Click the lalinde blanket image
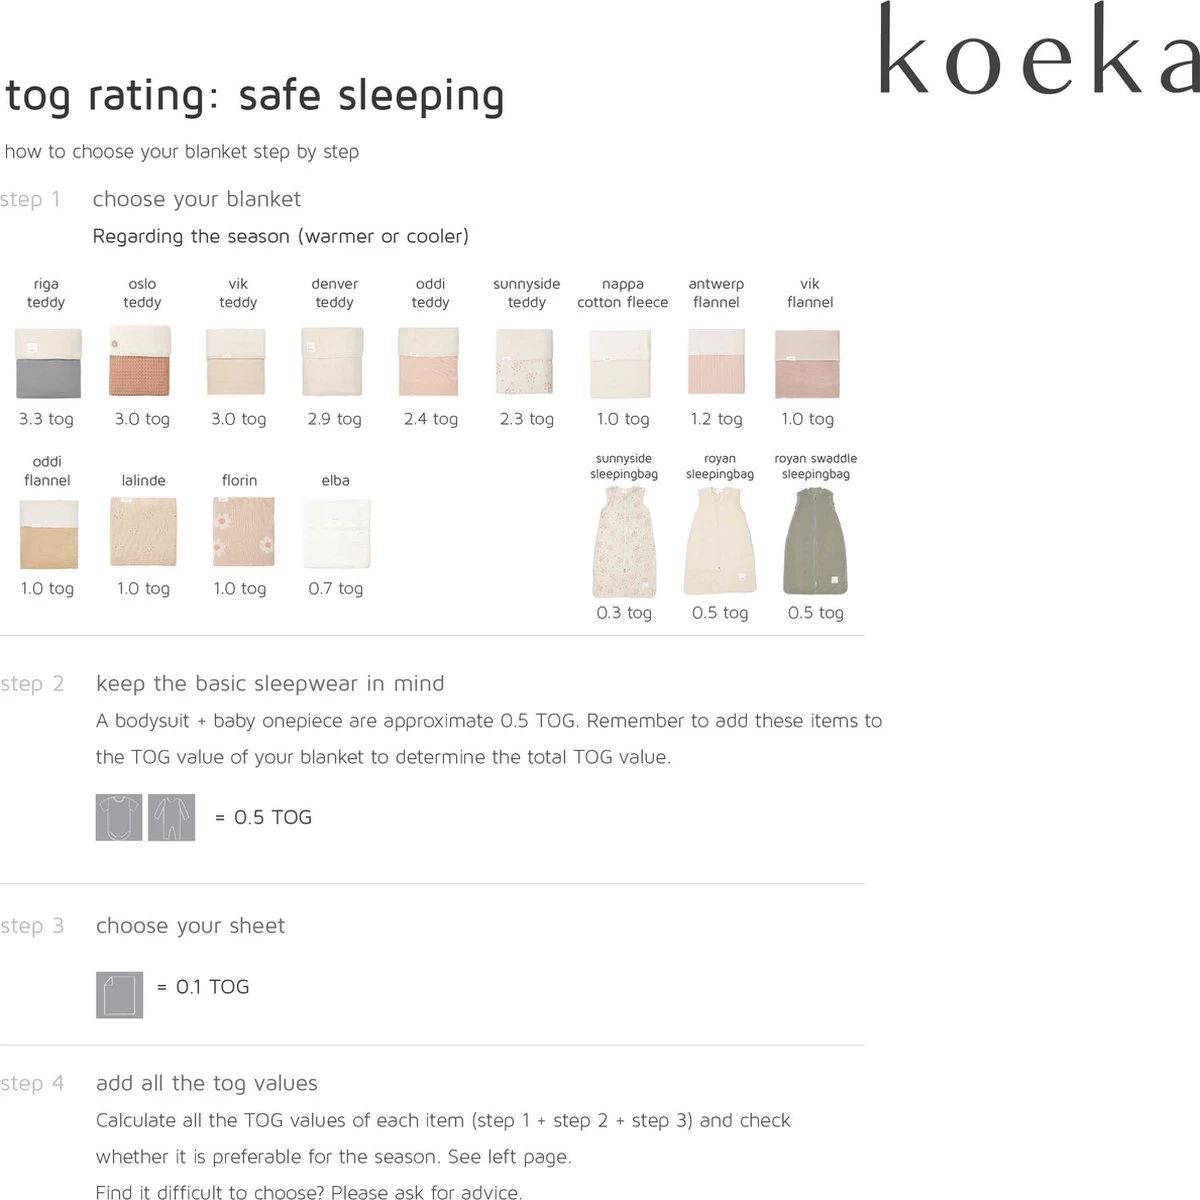Image resolution: width=1200 pixels, height=1200 pixels. pyautogui.click(x=143, y=532)
